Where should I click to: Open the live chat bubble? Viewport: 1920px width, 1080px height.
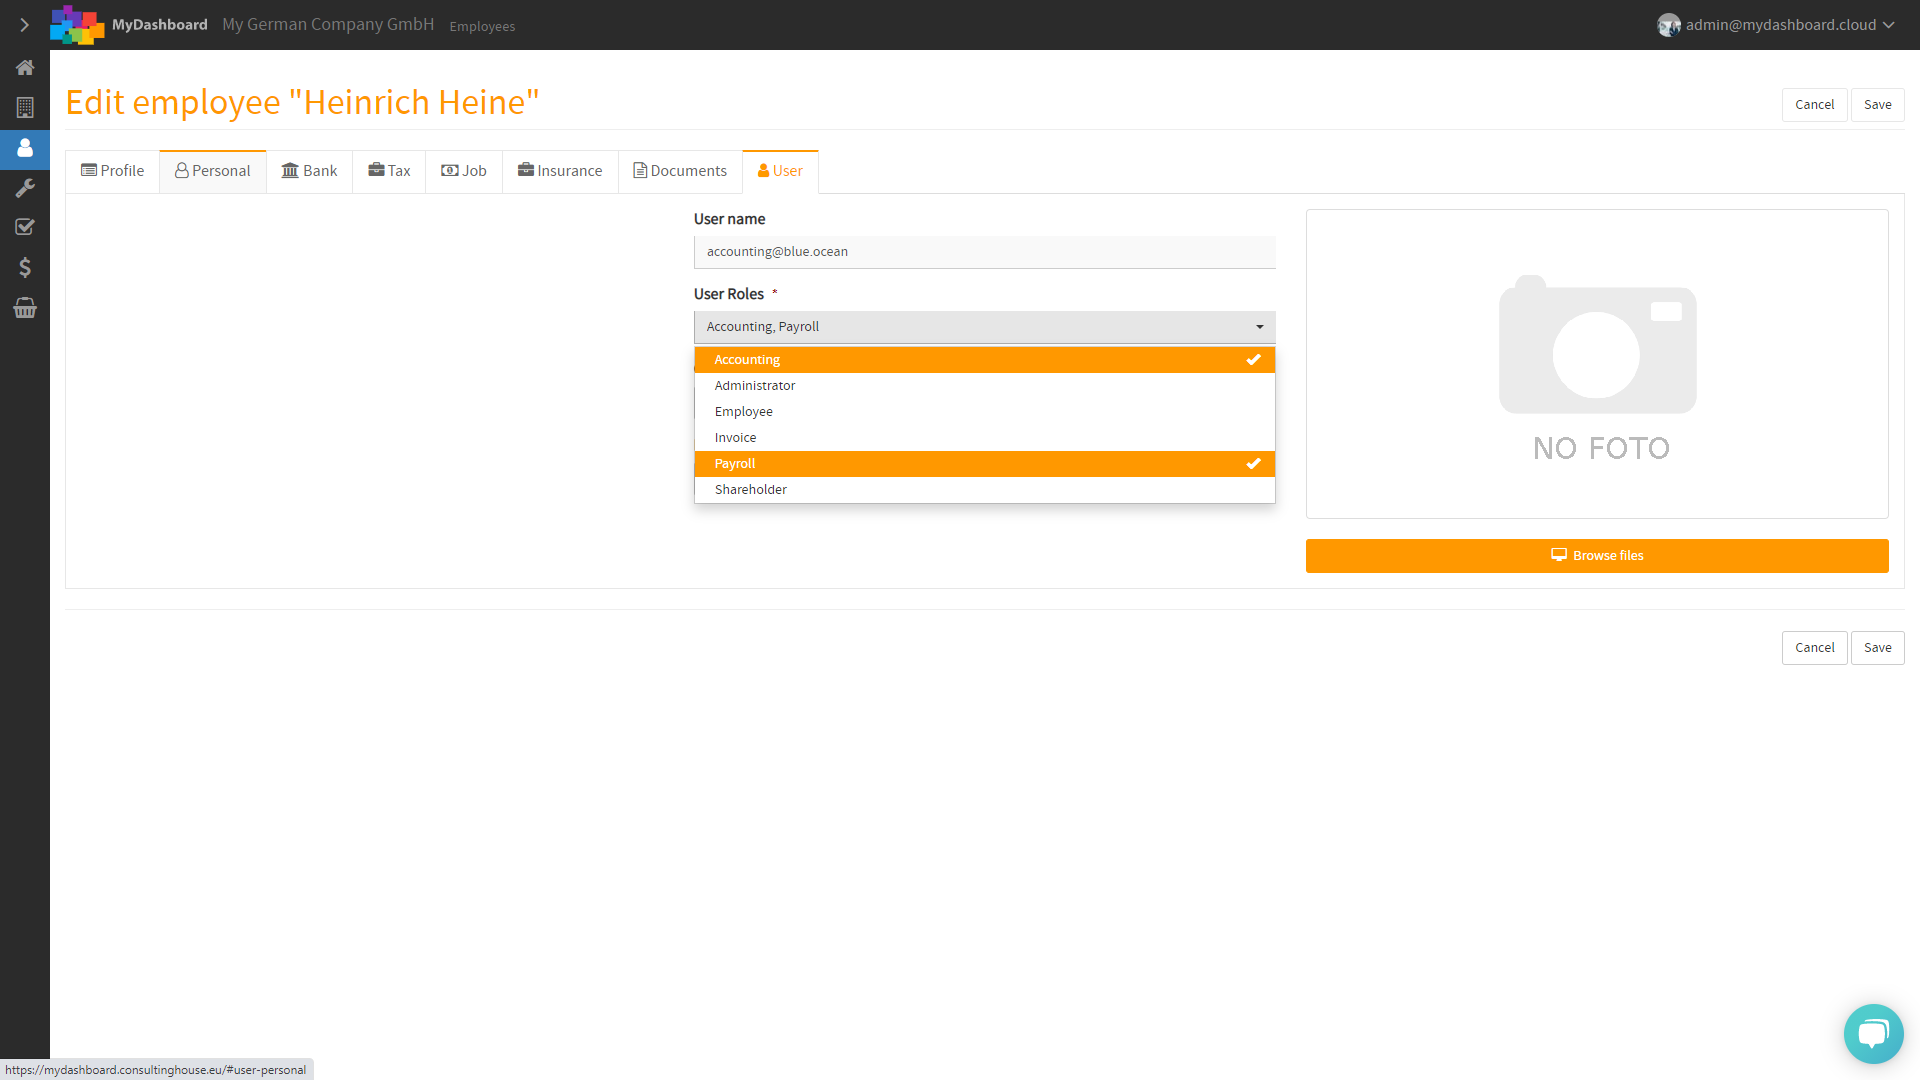(1873, 1034)
